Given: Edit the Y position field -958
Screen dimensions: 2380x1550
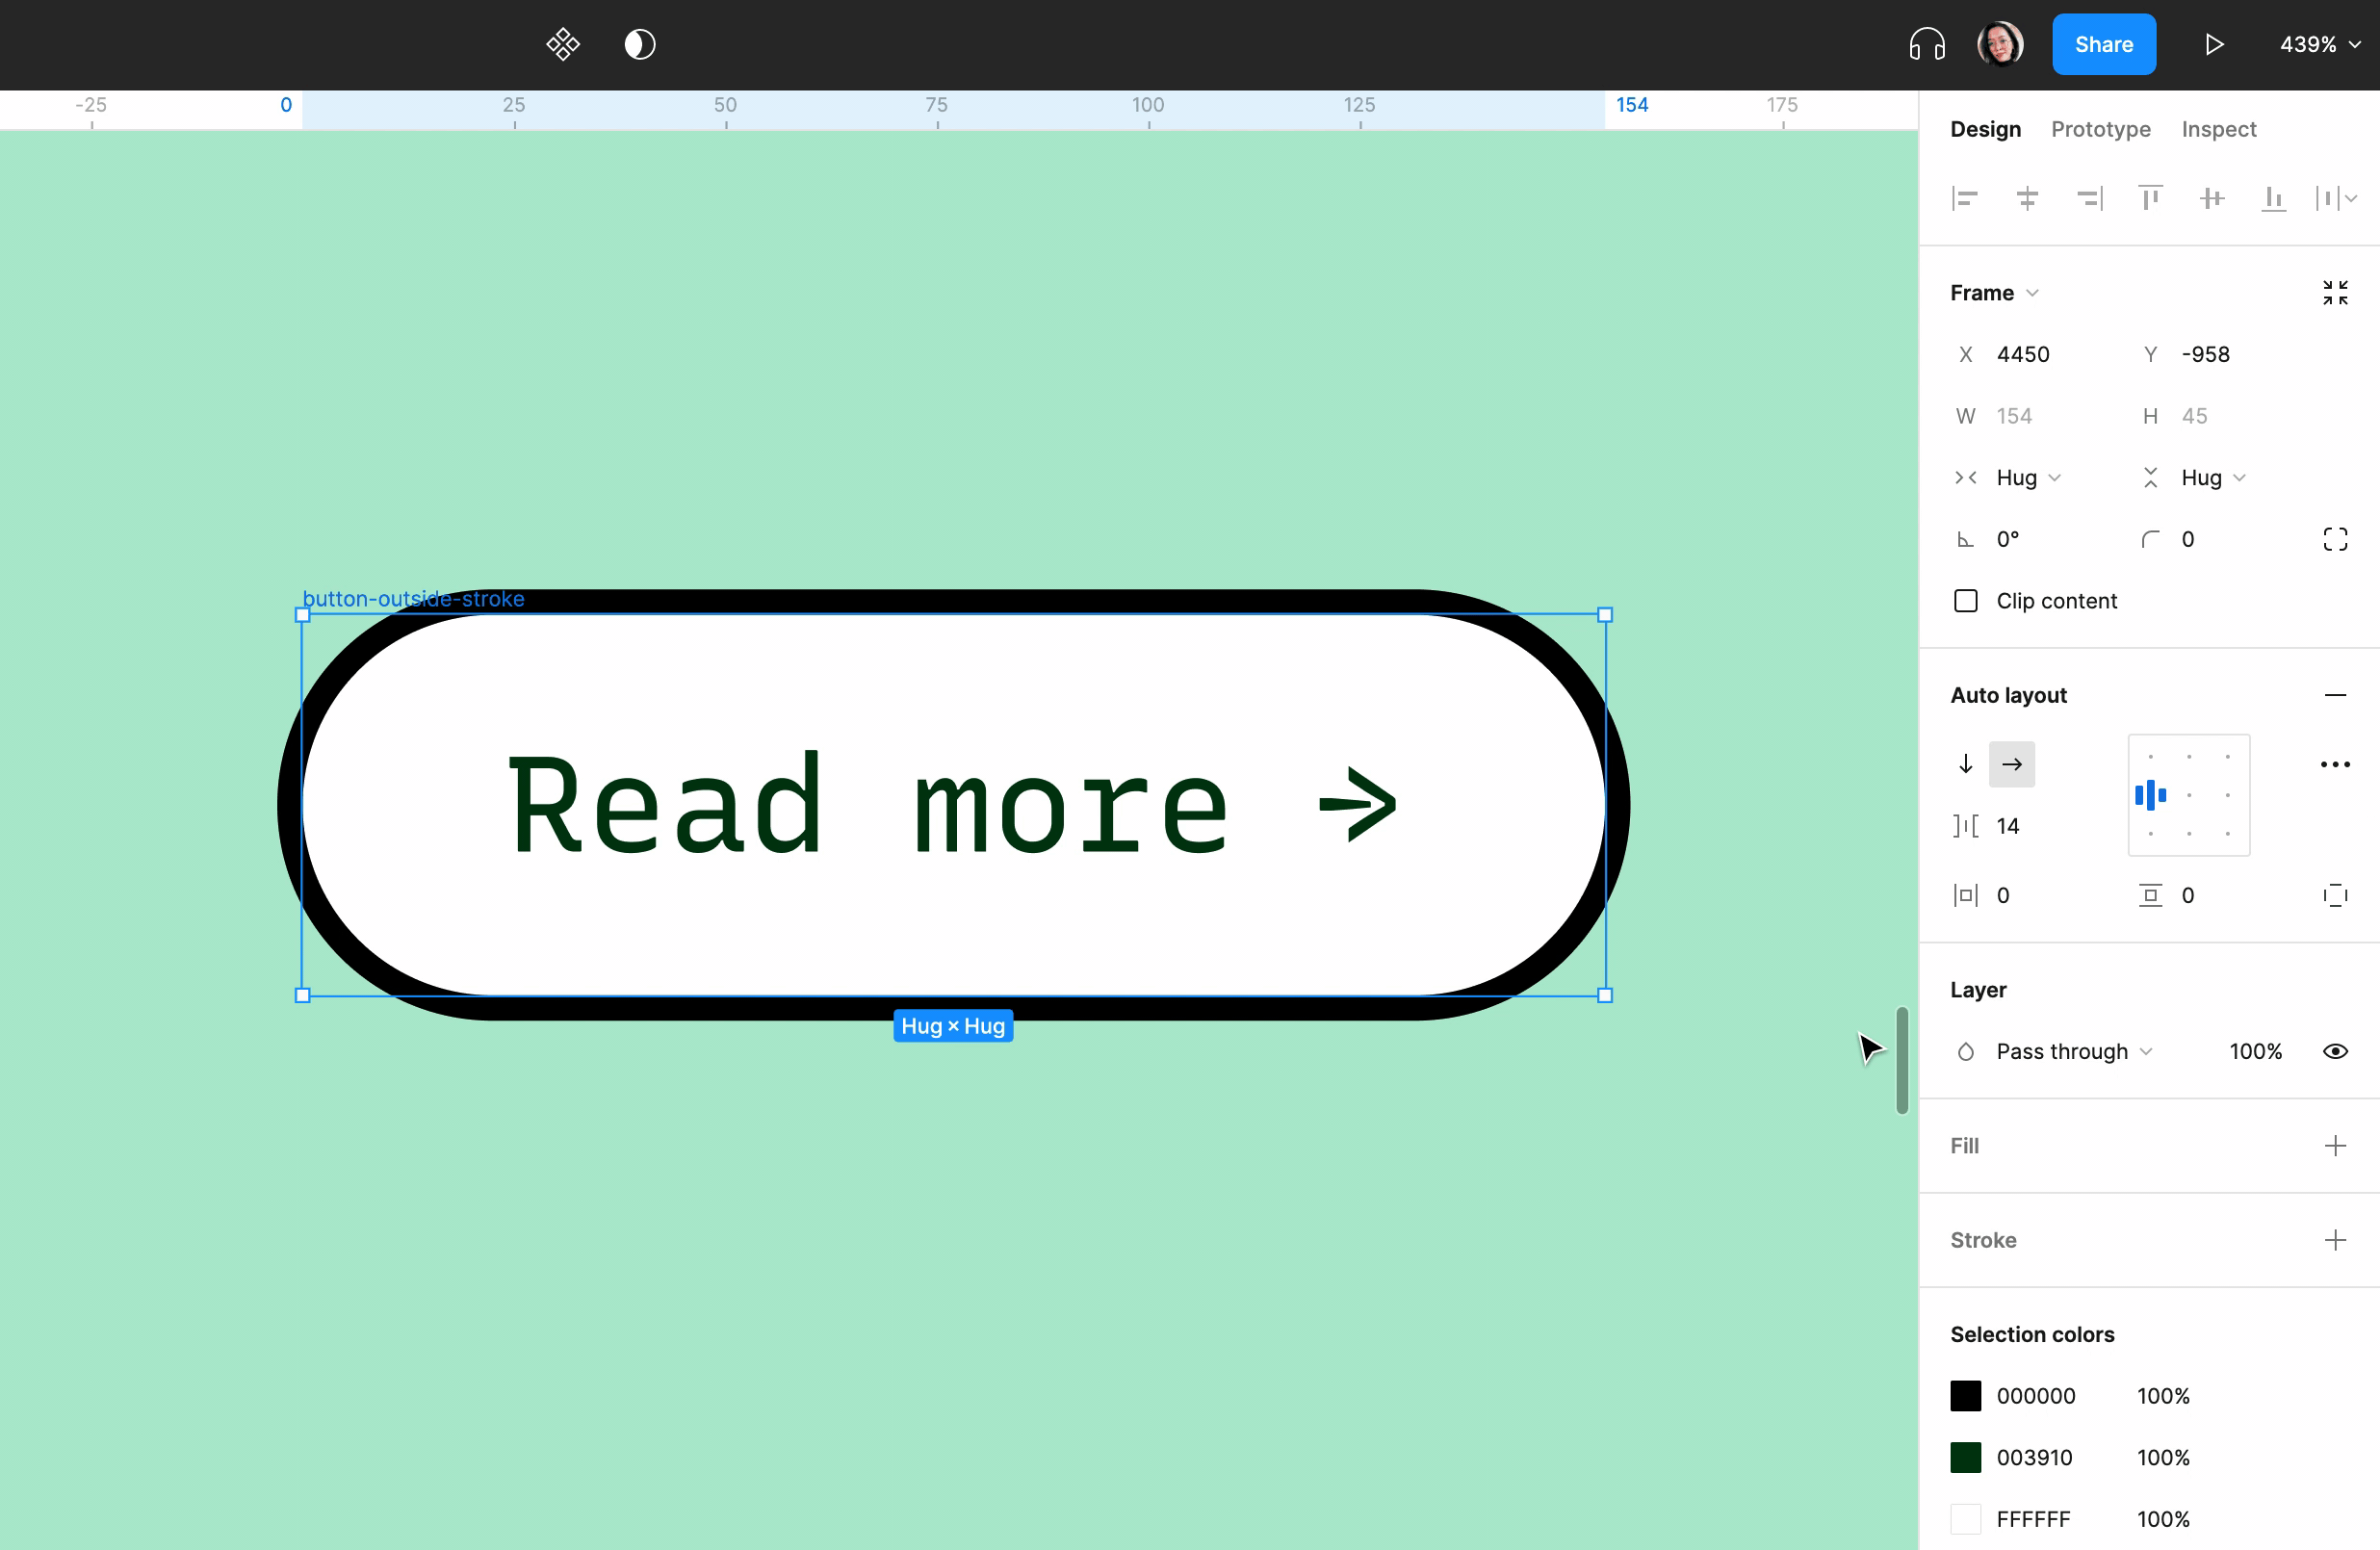Looking at the screenshot, I should (2205, 354).
